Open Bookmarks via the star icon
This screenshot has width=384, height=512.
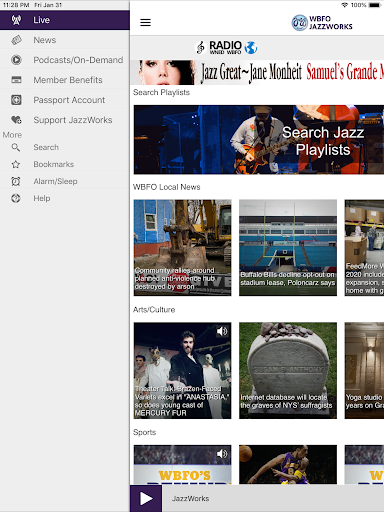[x=16, y=164]
